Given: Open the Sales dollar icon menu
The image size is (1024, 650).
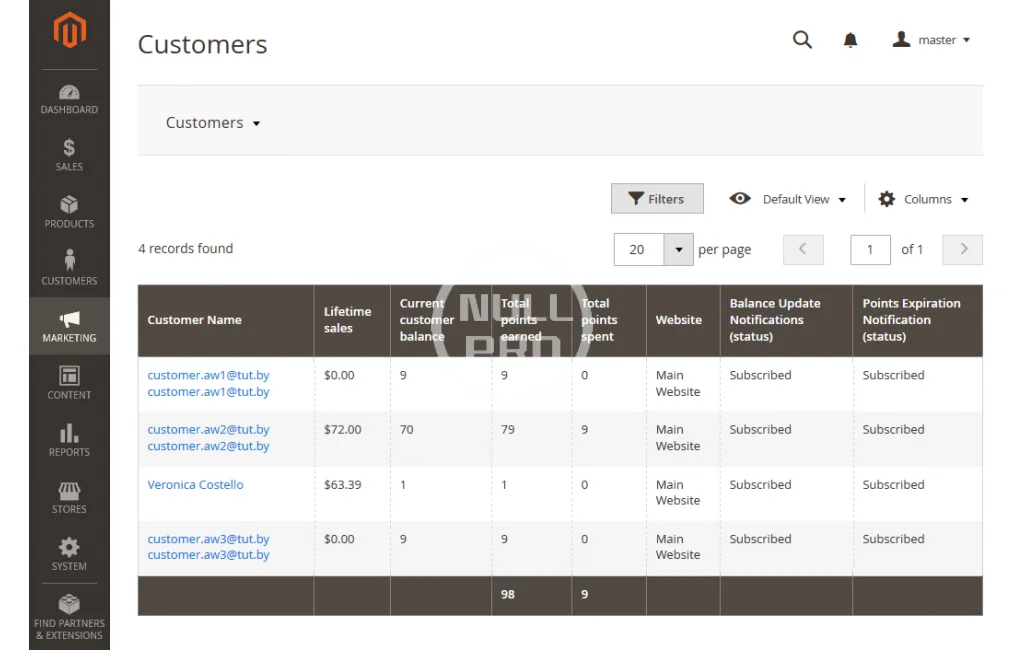Looking at the screenshot, I should pos(69,155).
